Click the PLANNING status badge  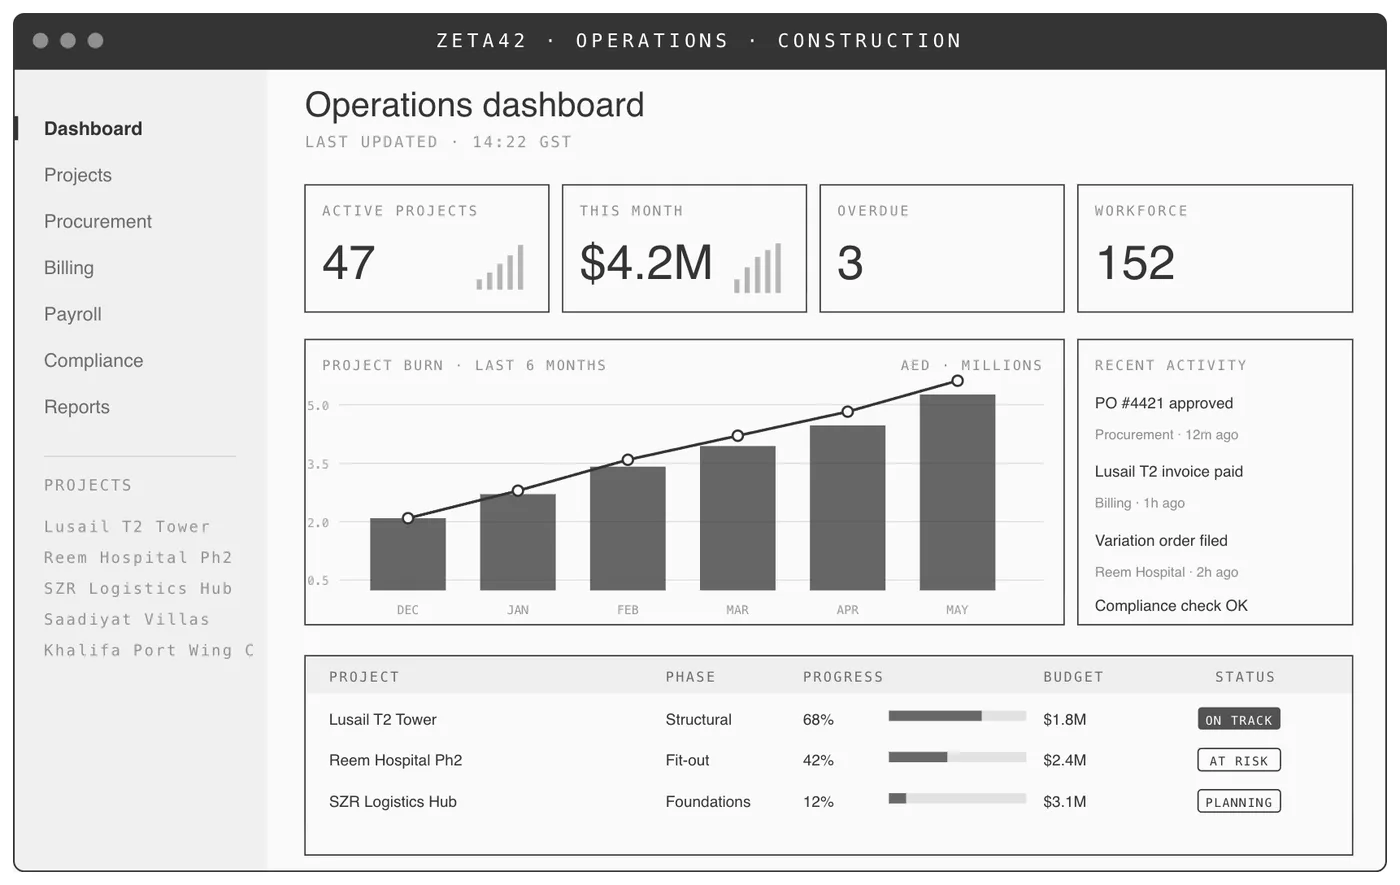[1239, 802]
